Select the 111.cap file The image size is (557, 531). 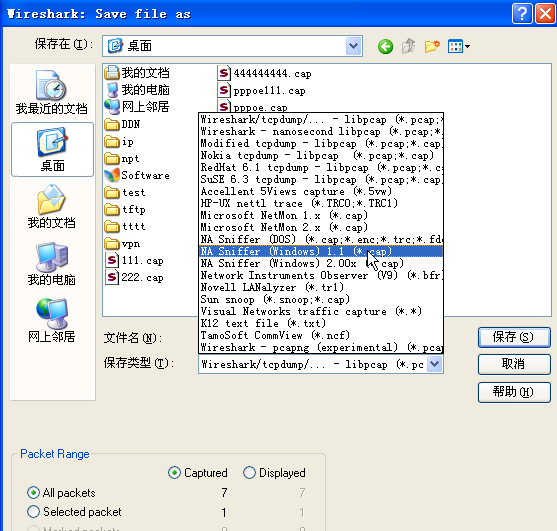(134, 261)
